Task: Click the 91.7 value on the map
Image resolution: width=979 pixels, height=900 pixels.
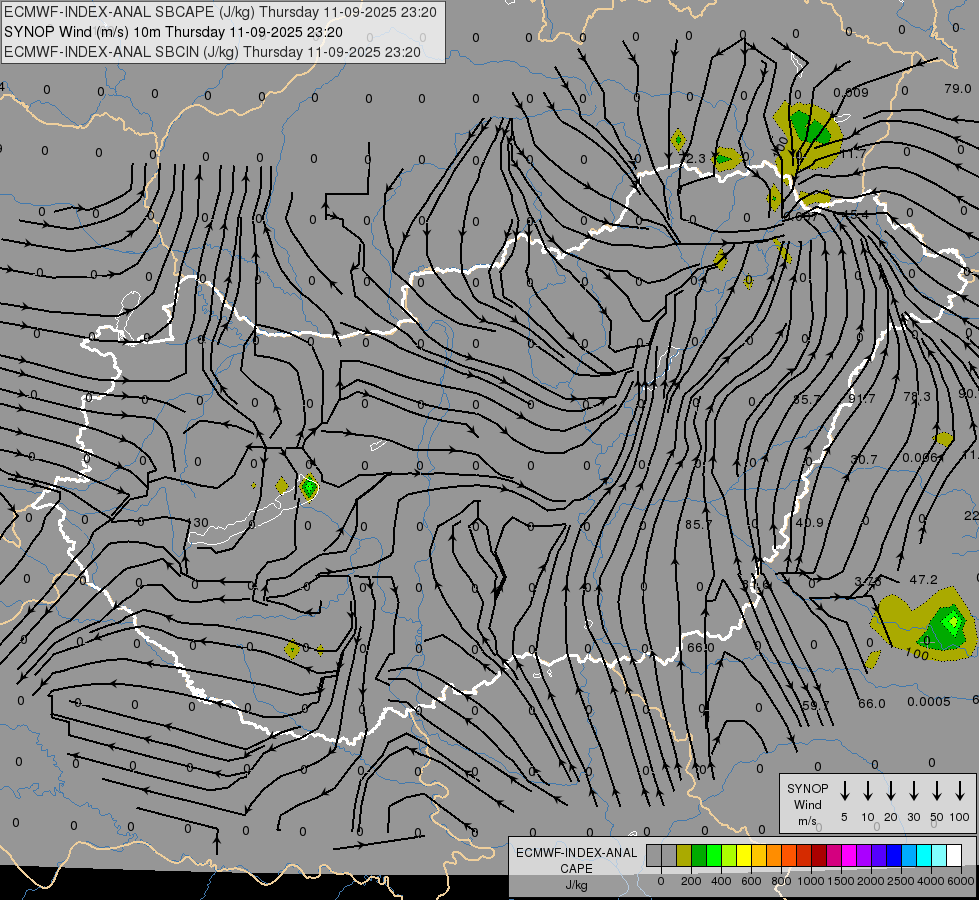Action: 862,398
